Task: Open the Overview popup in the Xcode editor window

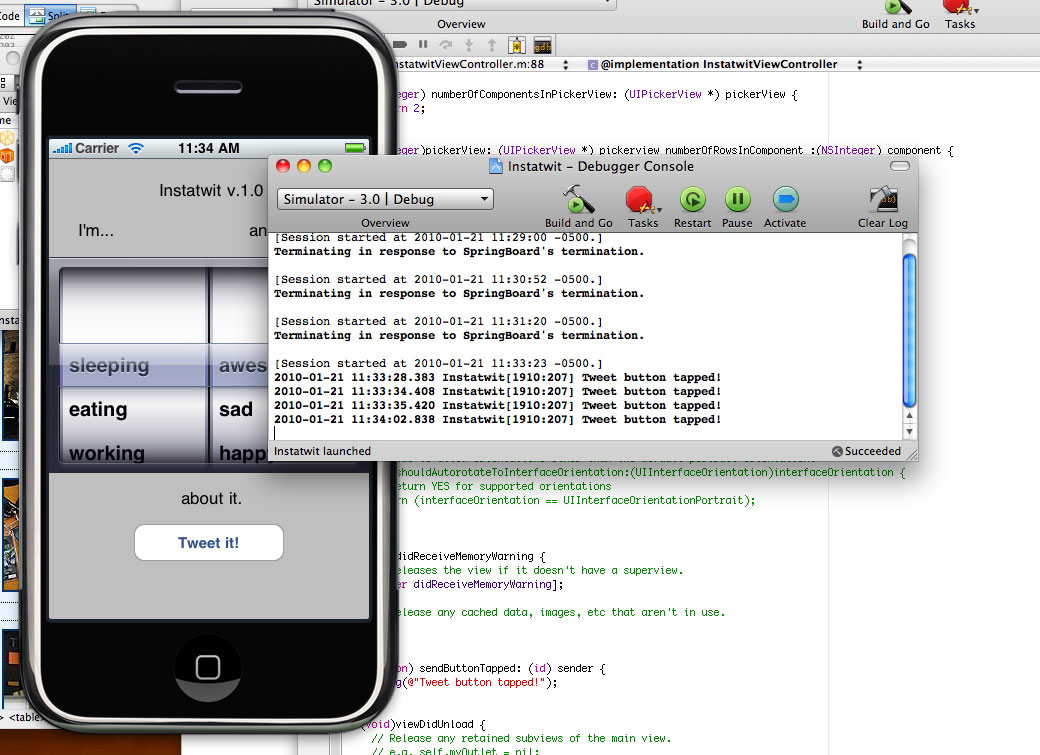Action: coord(462,5)
